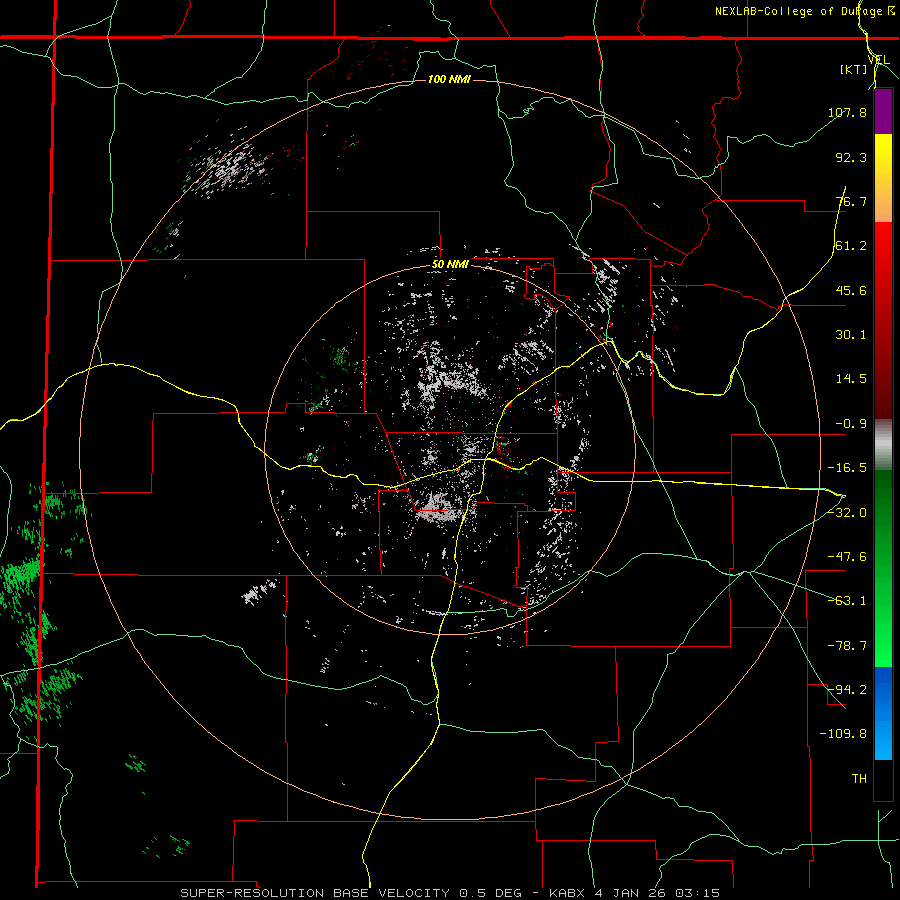Select the 61.2 velocity scale value
Viewport: 900px width, 900px height.
pyautogui.click(x=851, y=246)
